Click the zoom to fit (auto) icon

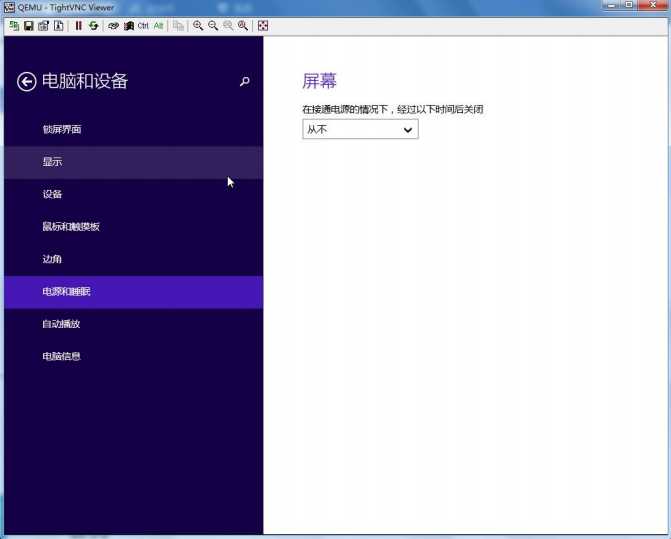point(243,26)
